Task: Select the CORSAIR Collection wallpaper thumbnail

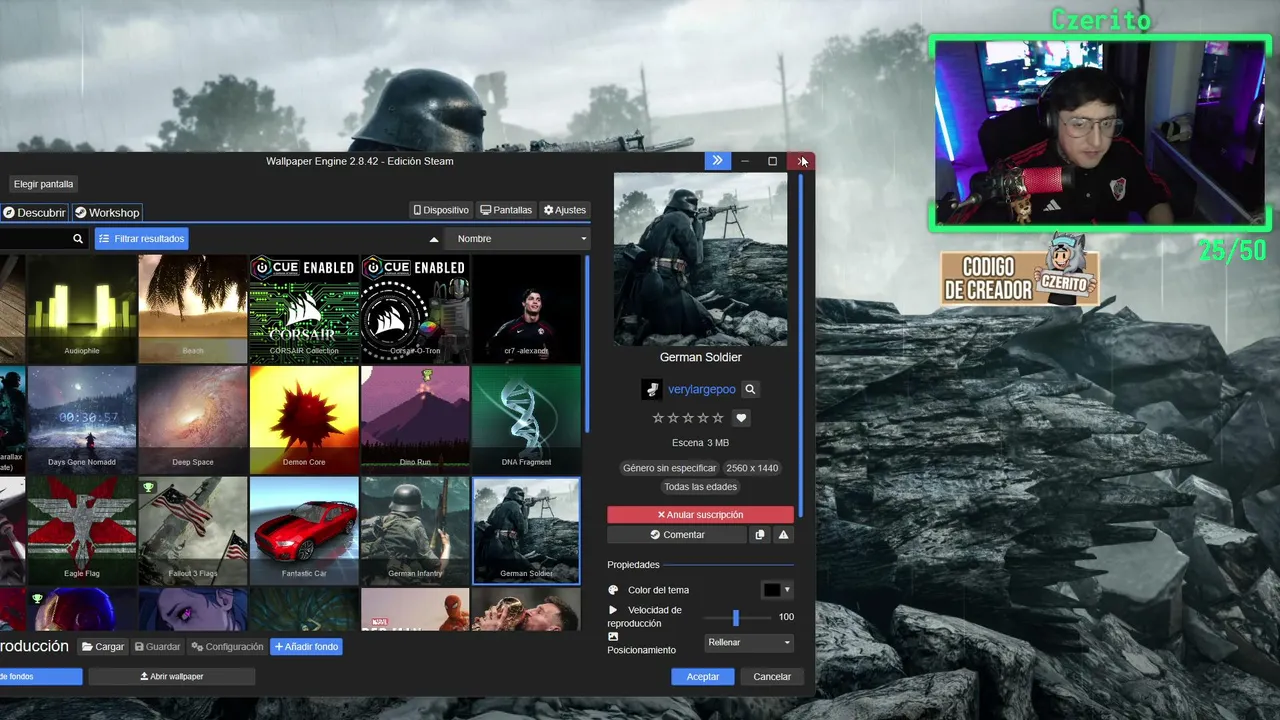Action: click(x=304, y=308)
